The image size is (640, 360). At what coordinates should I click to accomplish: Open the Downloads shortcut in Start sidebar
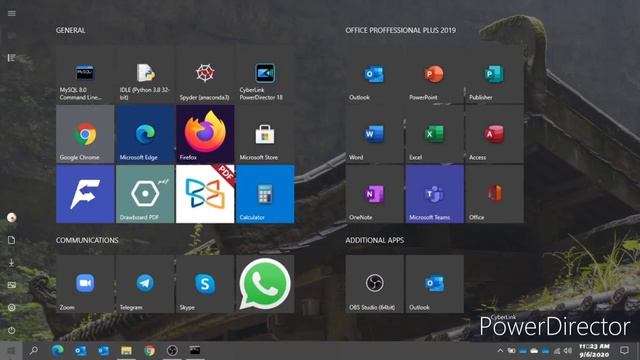click(x=11, y=263)
